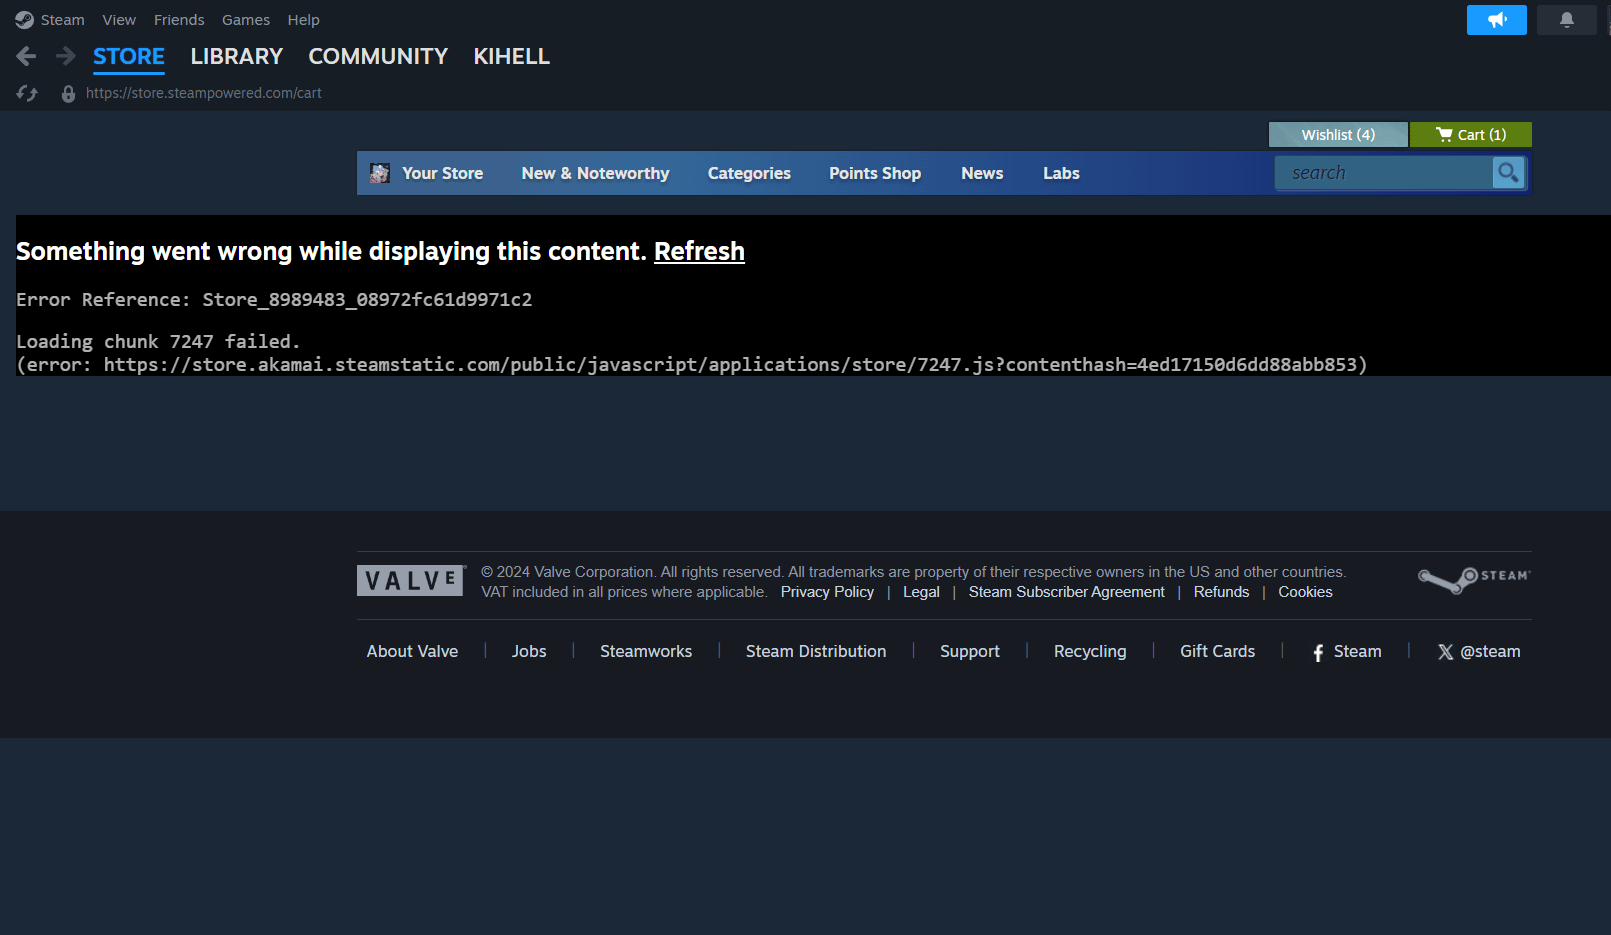1611x935 pixels.
Task: Open the notifications bell
Action: point(1566,20)
